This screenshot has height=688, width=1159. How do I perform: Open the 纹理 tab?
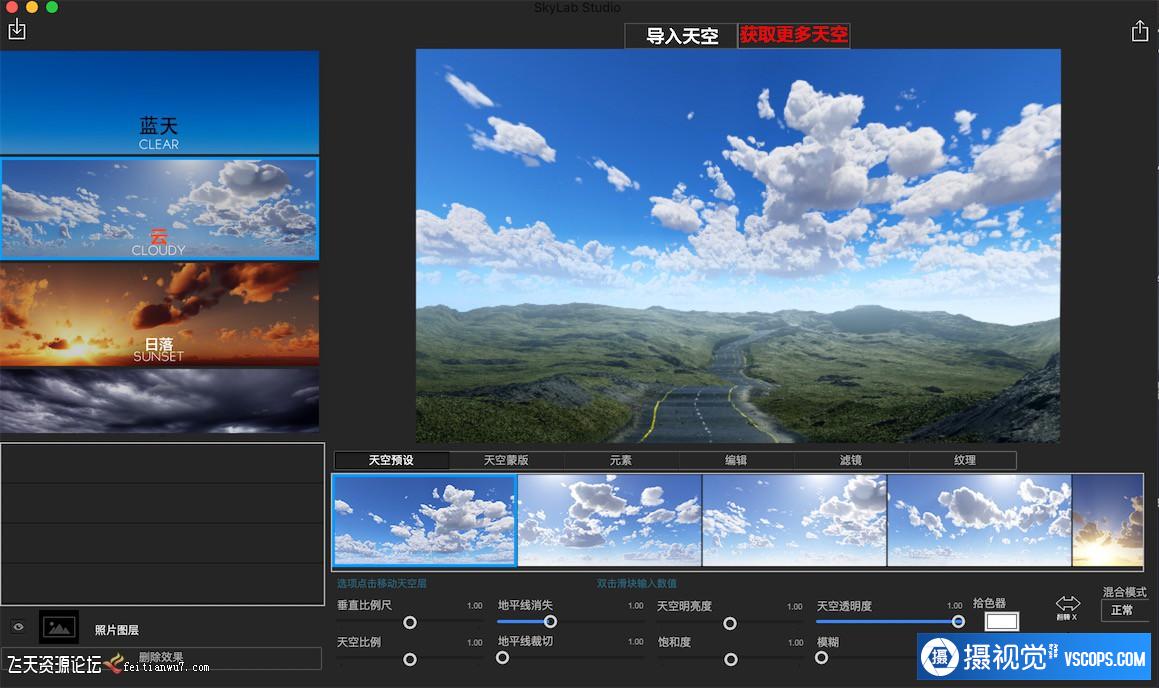coord(965,460)
